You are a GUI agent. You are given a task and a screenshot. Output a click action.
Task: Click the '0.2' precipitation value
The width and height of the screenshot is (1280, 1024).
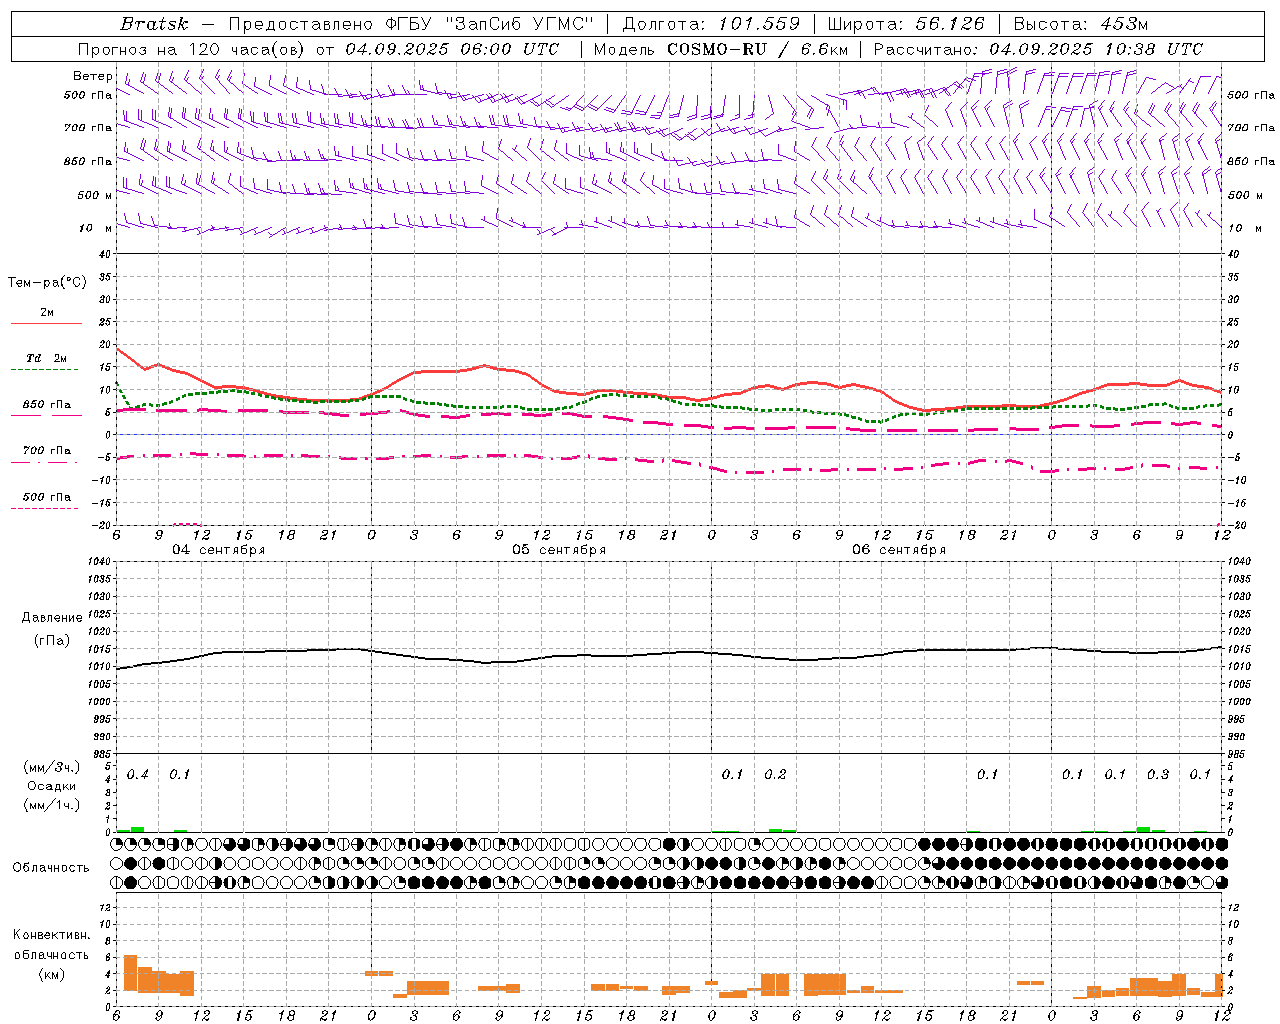[x=775, y=775]
